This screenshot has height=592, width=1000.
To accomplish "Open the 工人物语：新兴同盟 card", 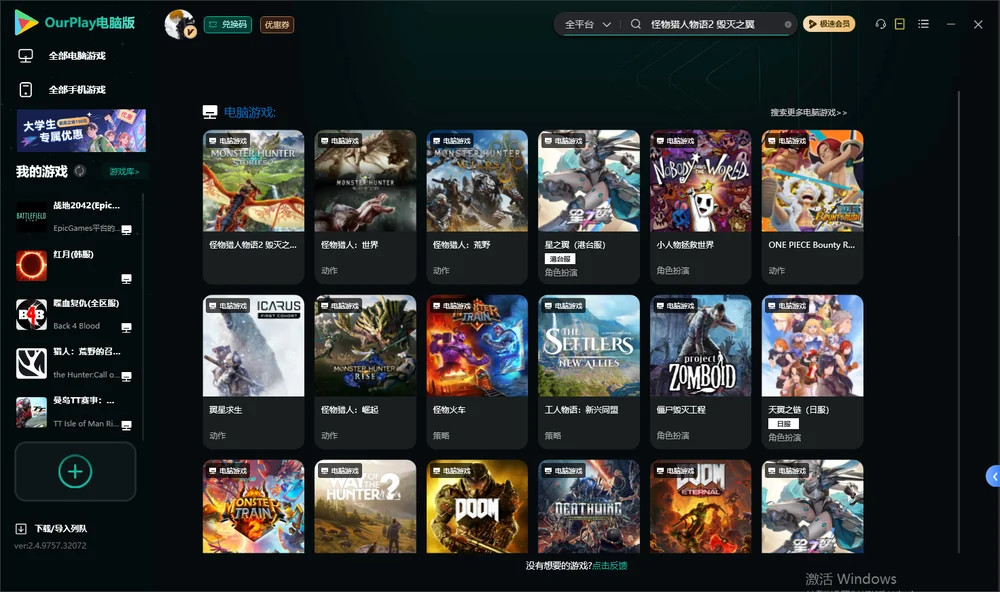I will coord(589,372).
